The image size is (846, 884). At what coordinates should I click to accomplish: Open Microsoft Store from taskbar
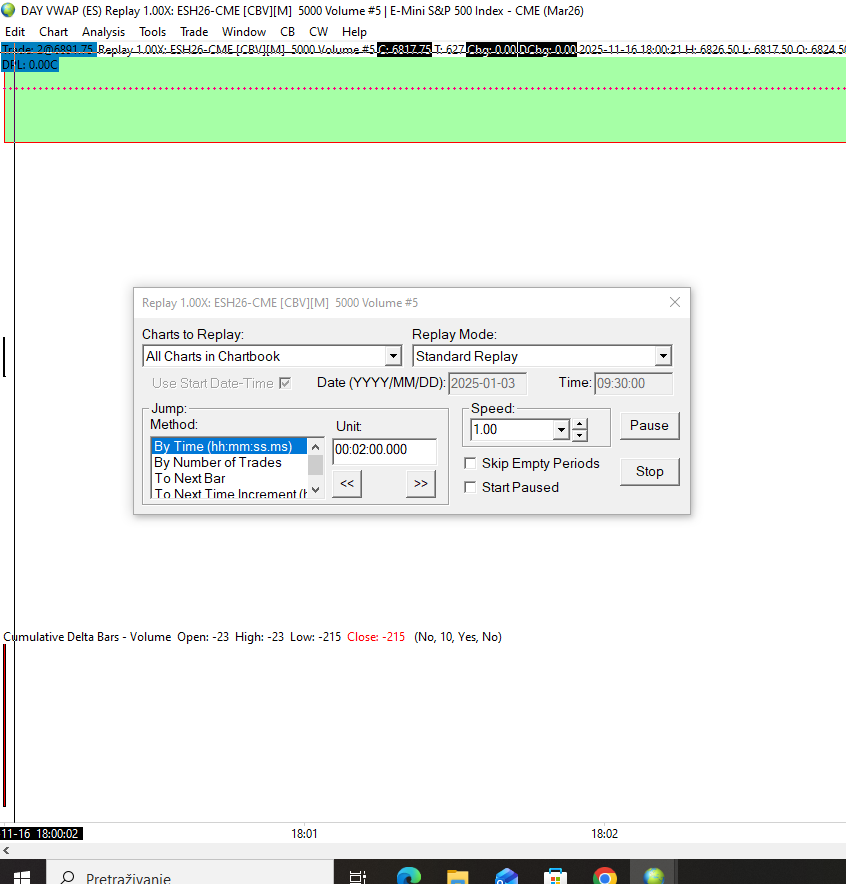pyautogui.click(x=555, y=876)
